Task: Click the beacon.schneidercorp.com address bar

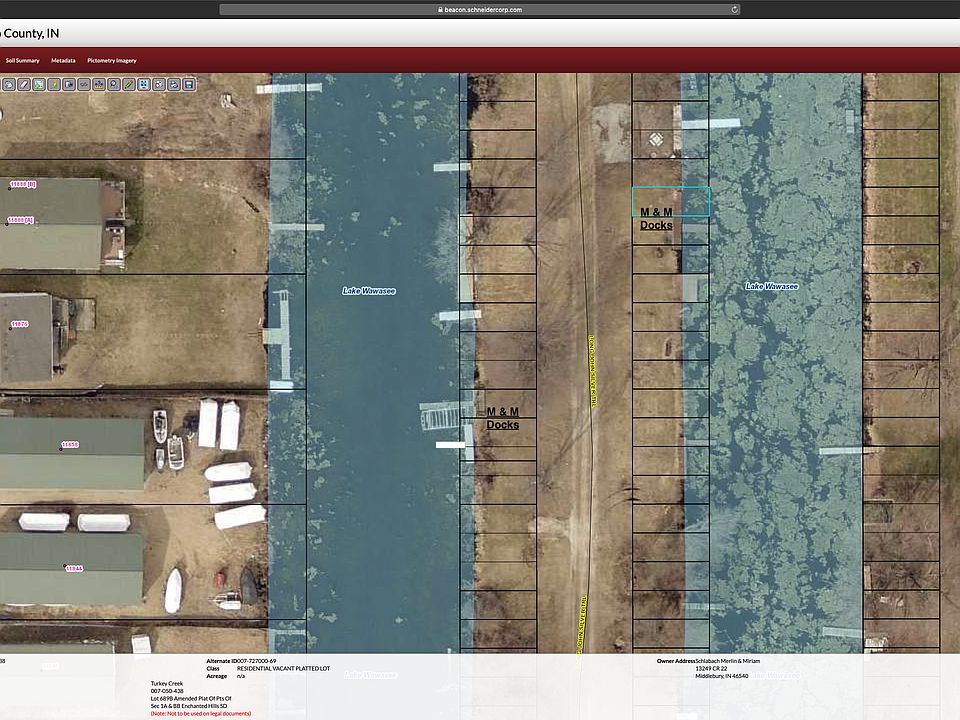Action: click(x=480, y=10)
